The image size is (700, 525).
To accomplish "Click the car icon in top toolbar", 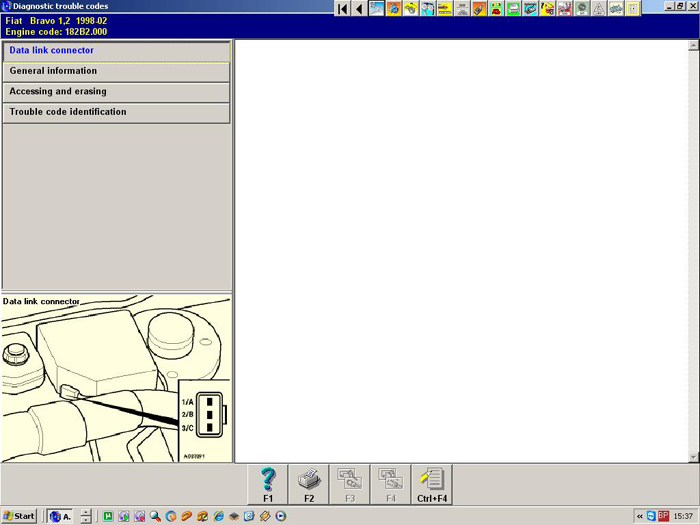I will tap(616, 9).
